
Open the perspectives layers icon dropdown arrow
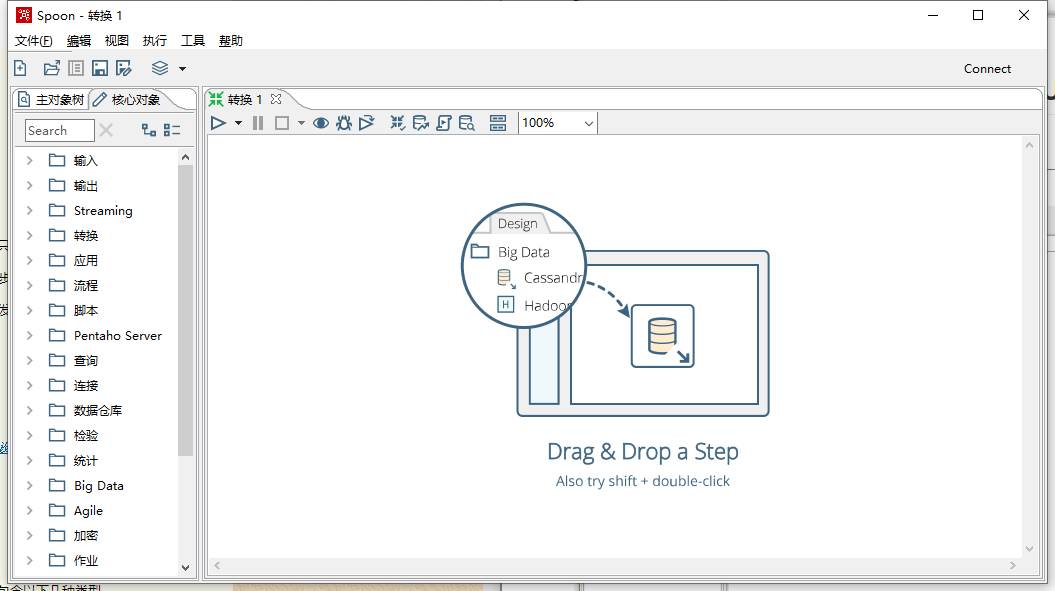tap(182, 69)
